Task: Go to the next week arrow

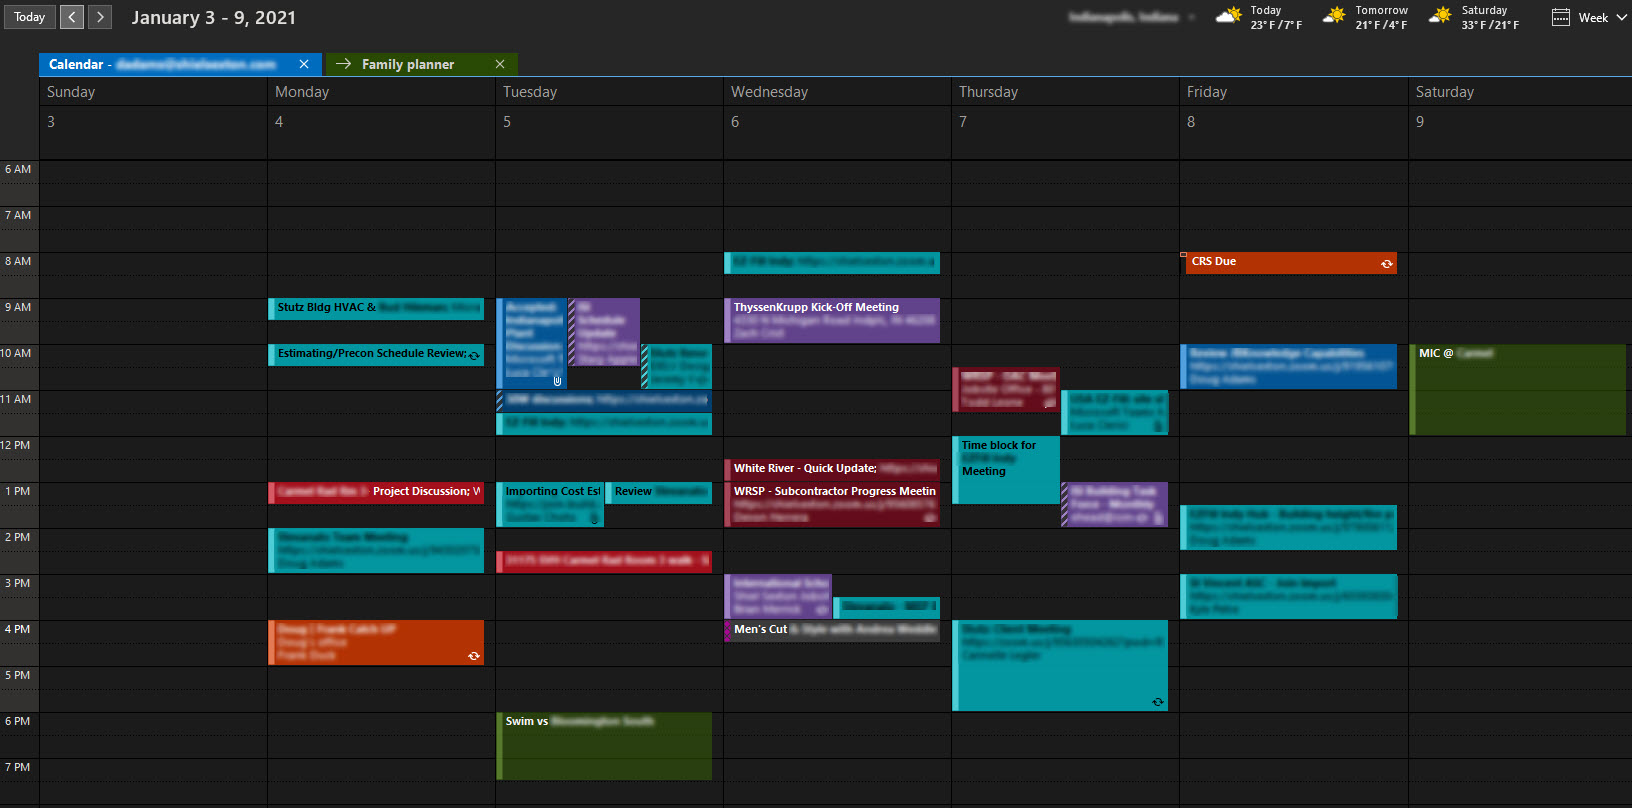Action: pos(100,17)
